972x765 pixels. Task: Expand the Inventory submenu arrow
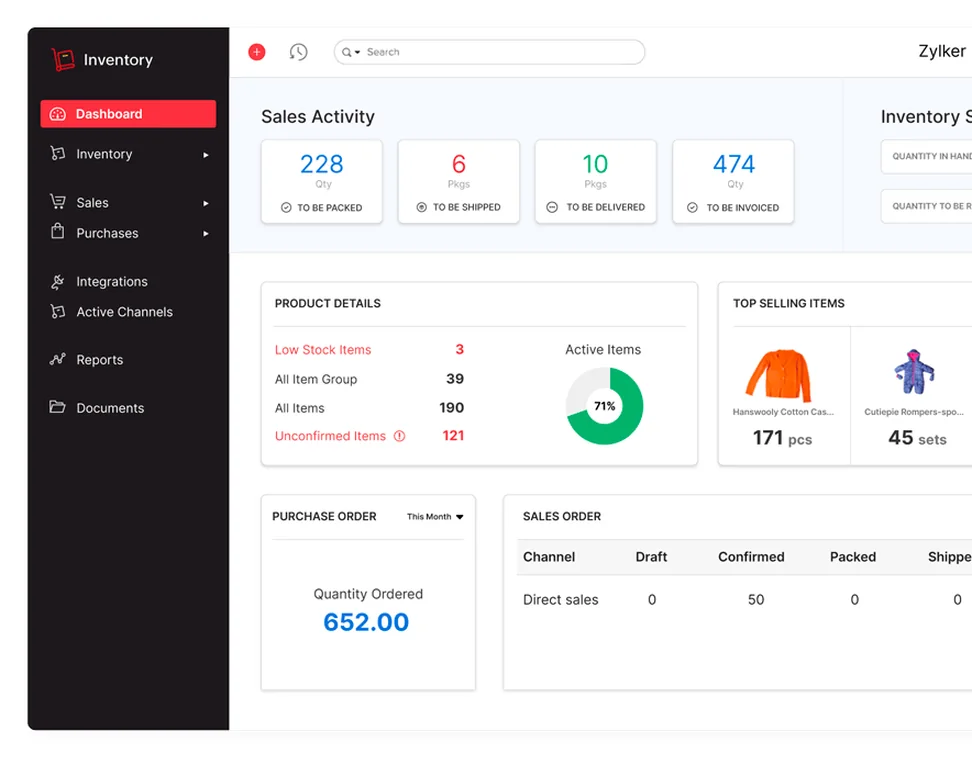click(206, 154)
